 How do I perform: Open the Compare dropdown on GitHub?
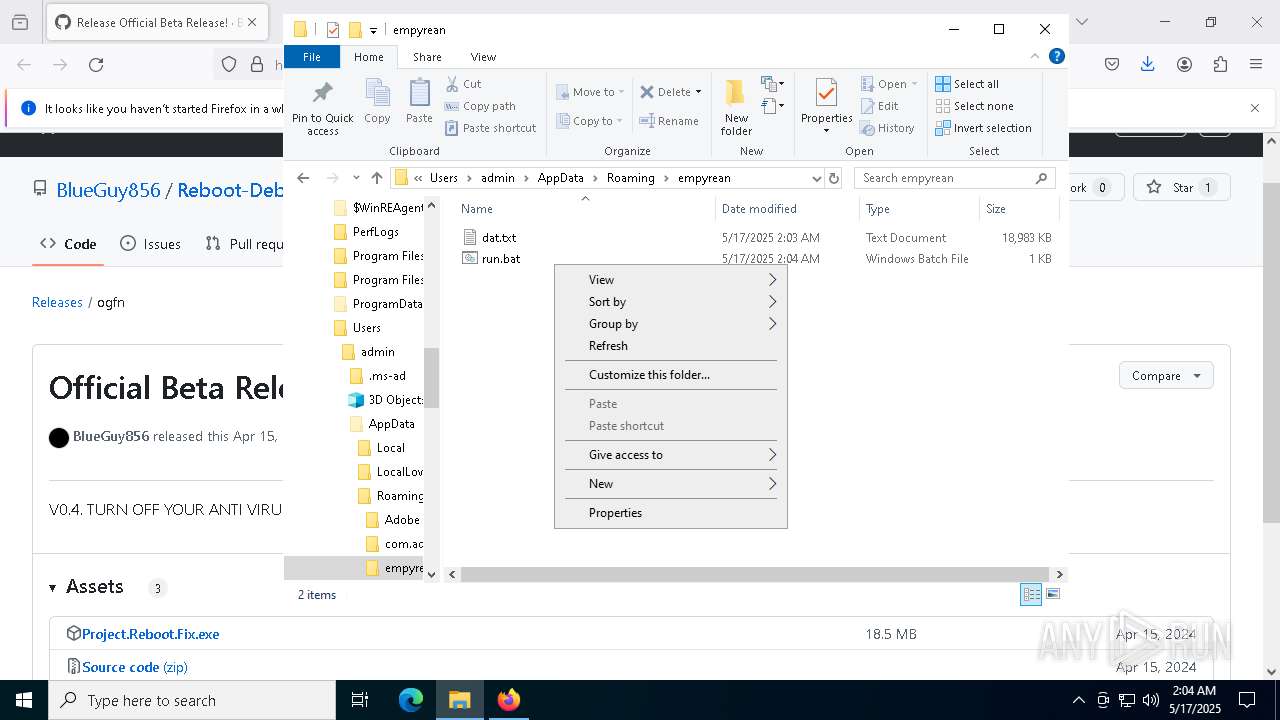pyautogui.click(x=1166, y=376)
